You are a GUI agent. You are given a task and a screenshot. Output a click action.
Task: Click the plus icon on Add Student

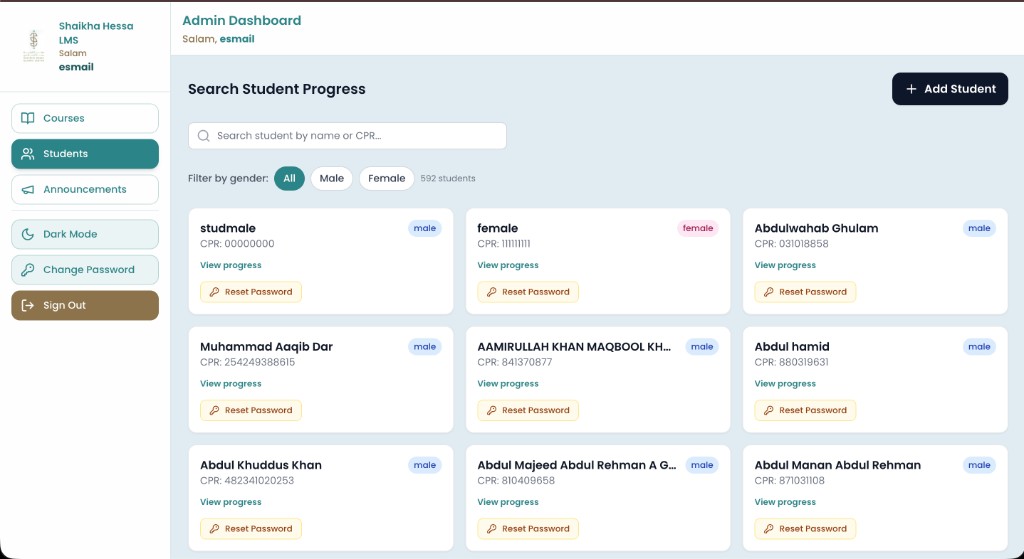pyautogui.click(x=911, y=89)
